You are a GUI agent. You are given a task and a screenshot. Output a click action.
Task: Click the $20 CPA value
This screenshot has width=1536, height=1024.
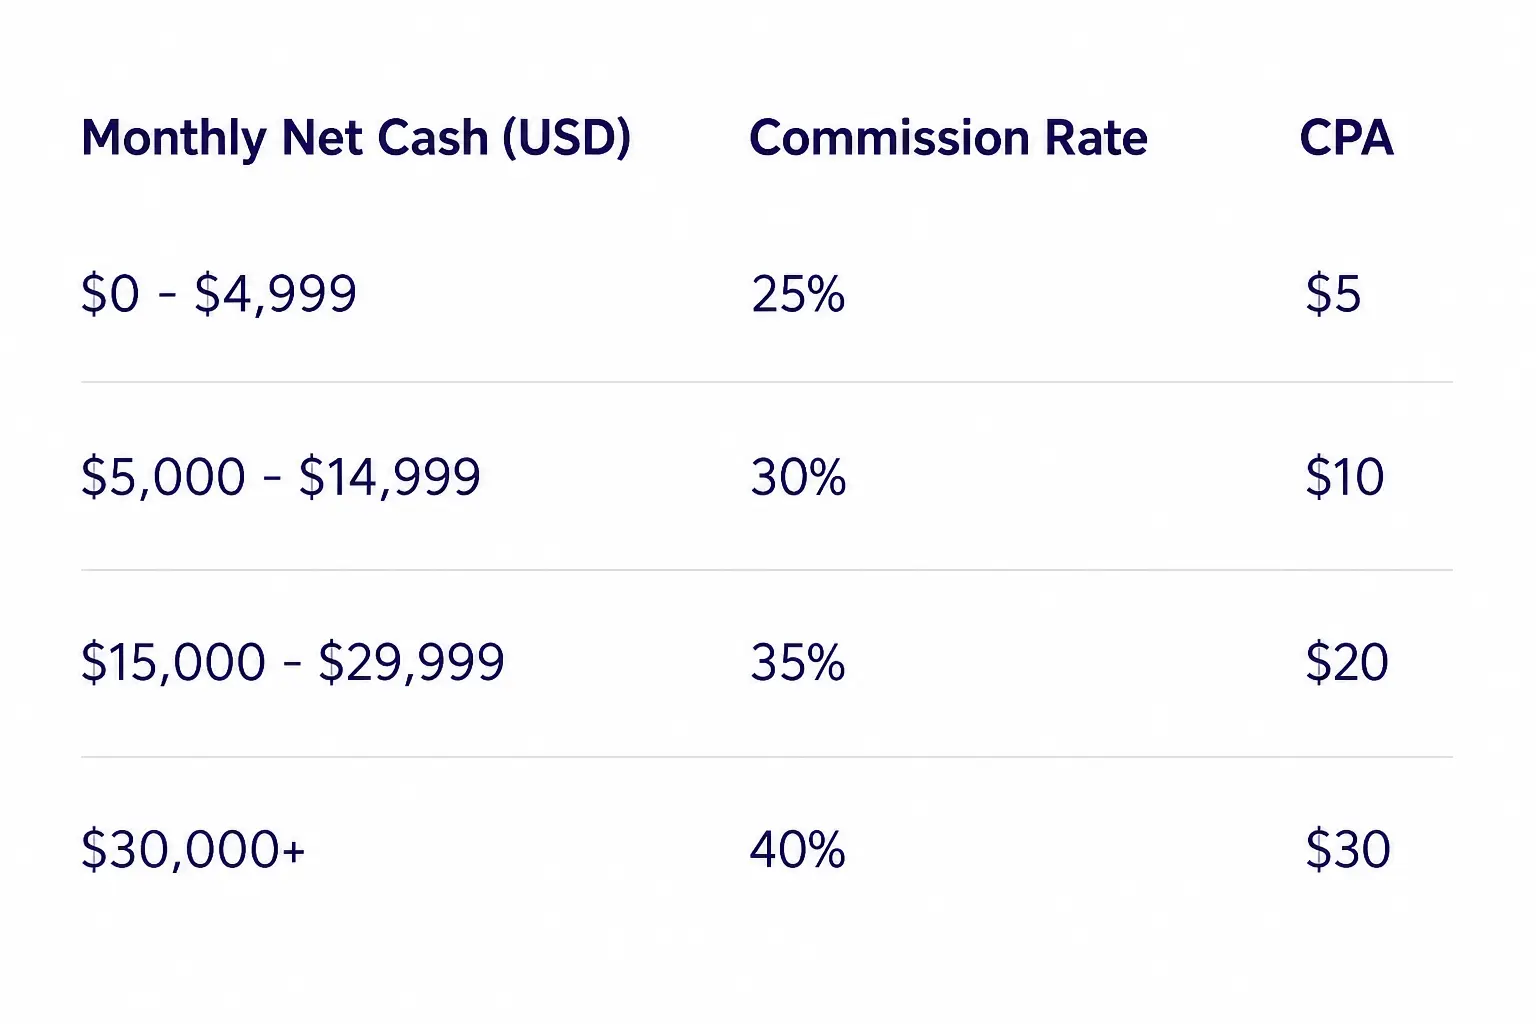(1347, 663)
